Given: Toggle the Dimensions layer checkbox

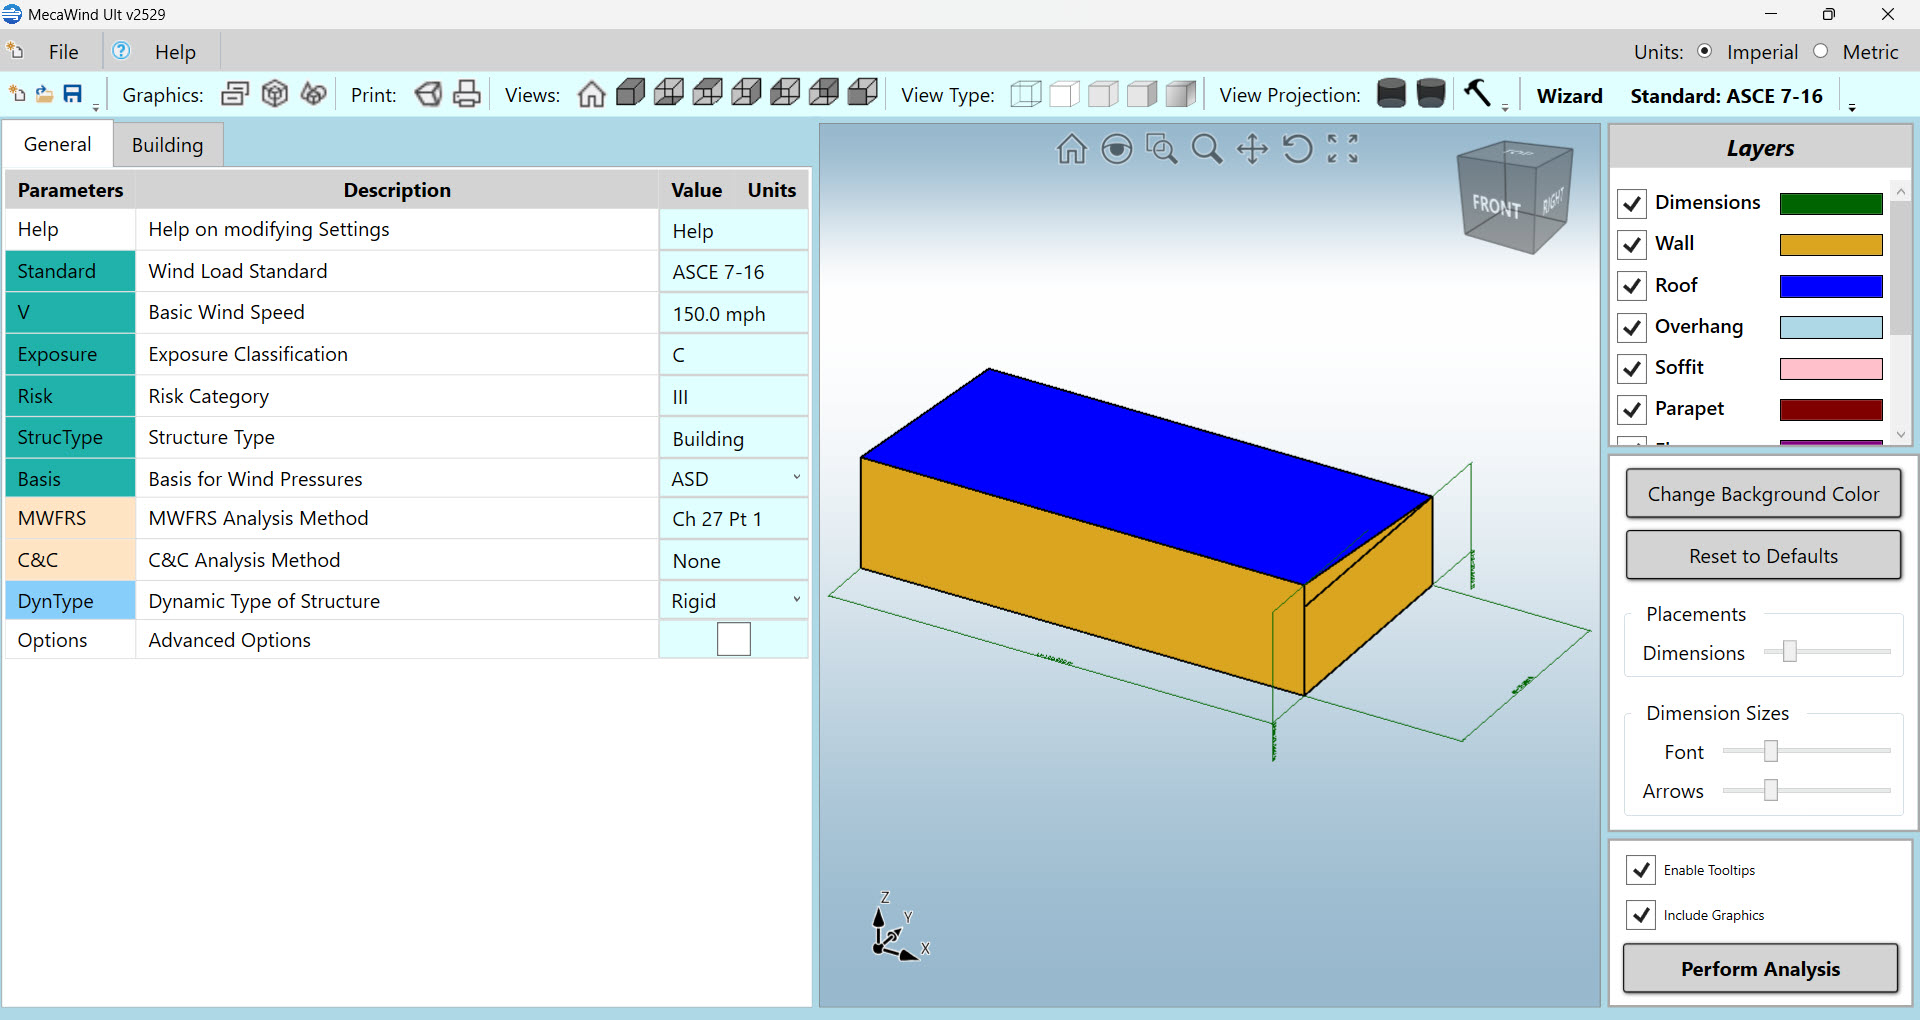Looking at the screenshot, I should coord(1632,203).
